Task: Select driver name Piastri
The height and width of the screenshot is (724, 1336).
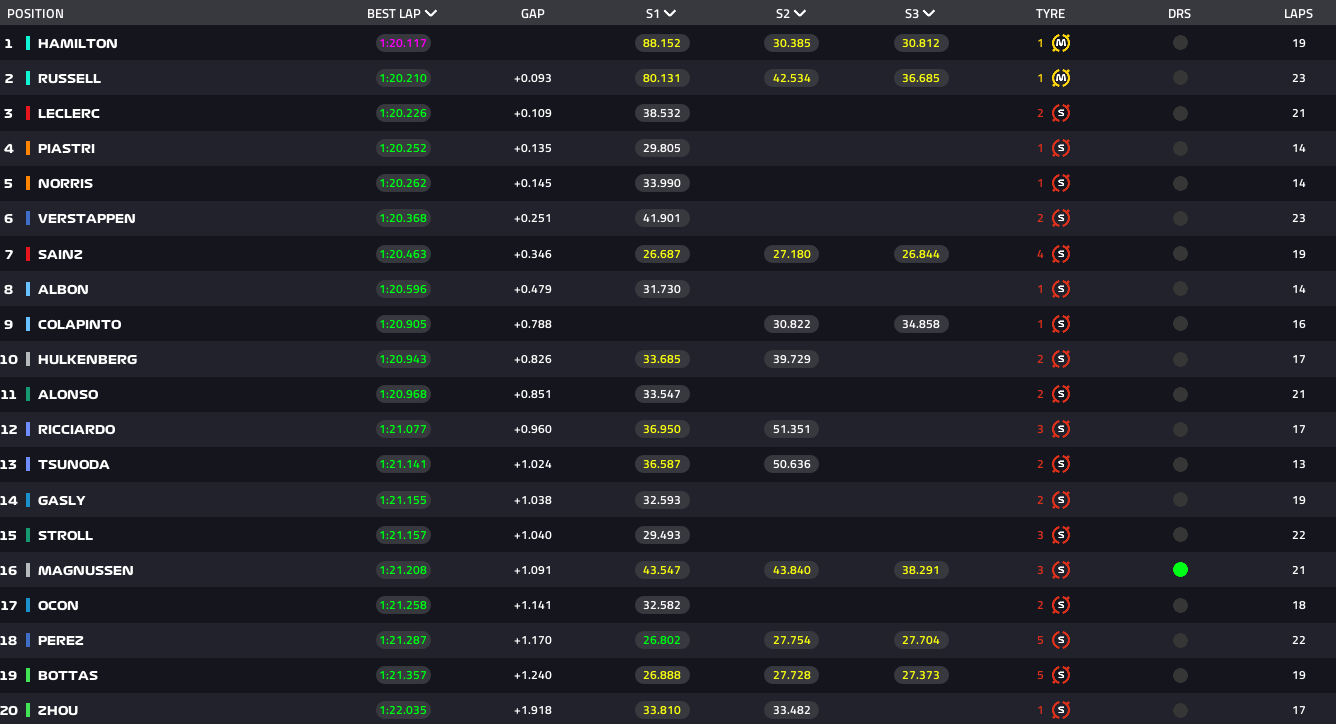Action: (66, 148)
